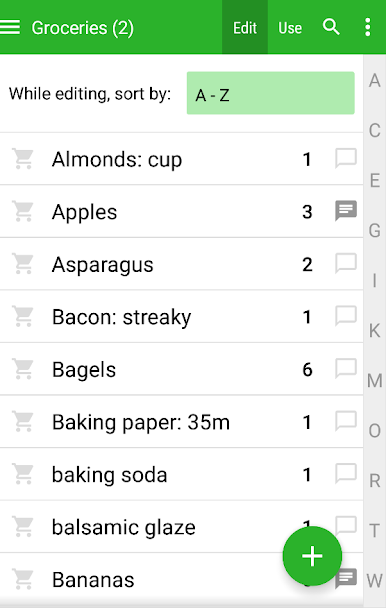
Task: Open the hamburger navigation menu
Action: coord(10,27)
